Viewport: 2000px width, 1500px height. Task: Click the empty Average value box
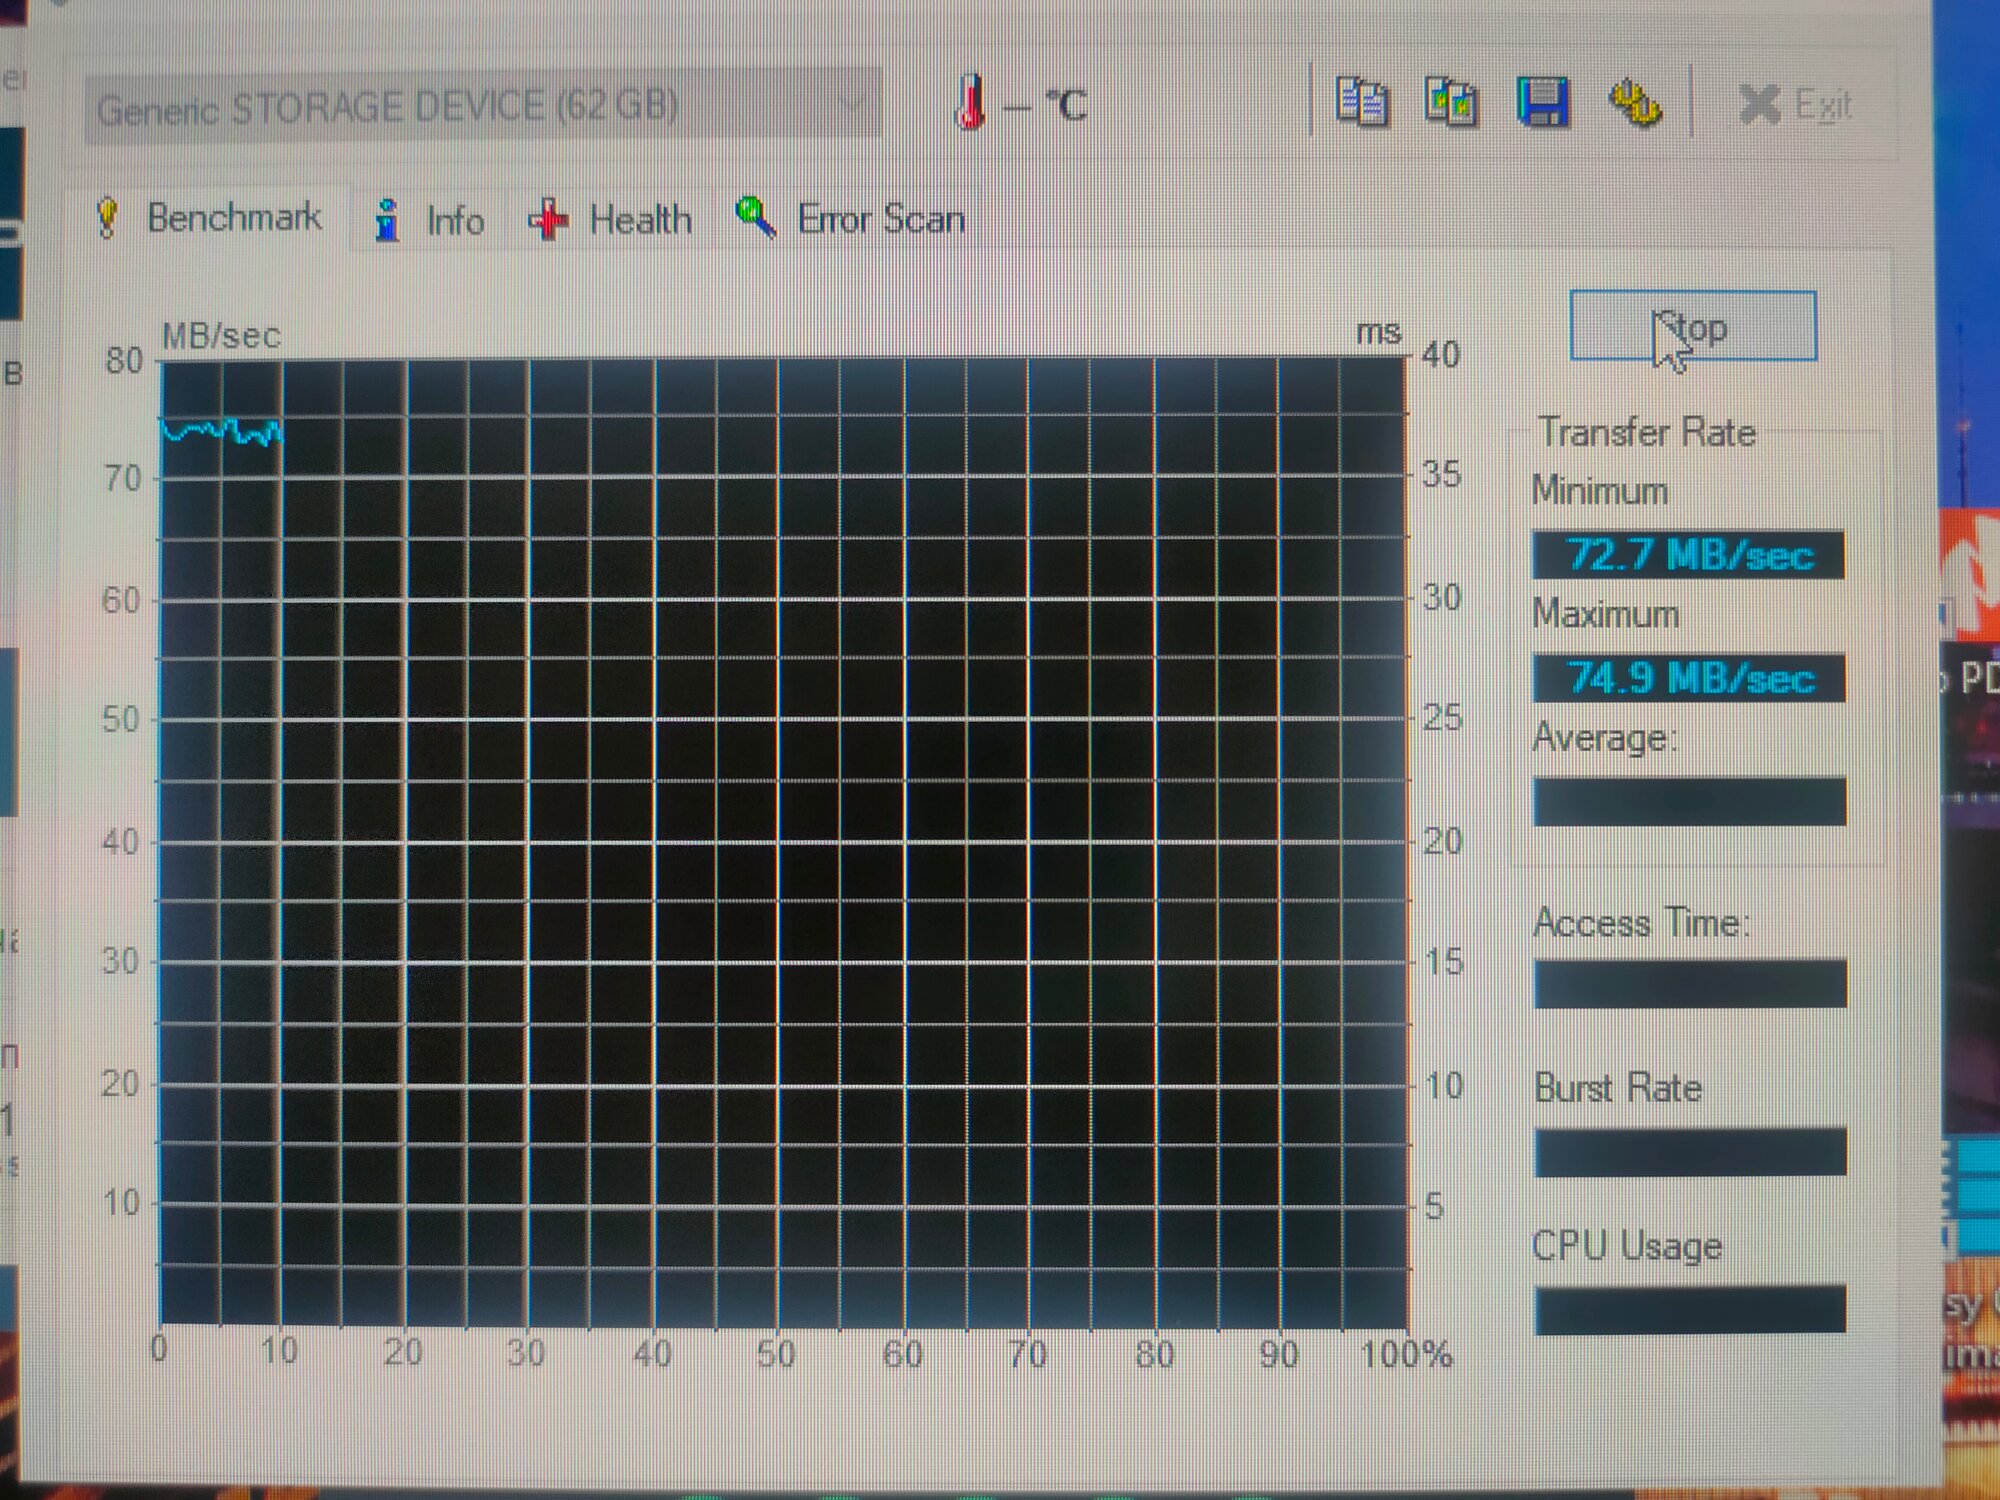click(1688, 802)
